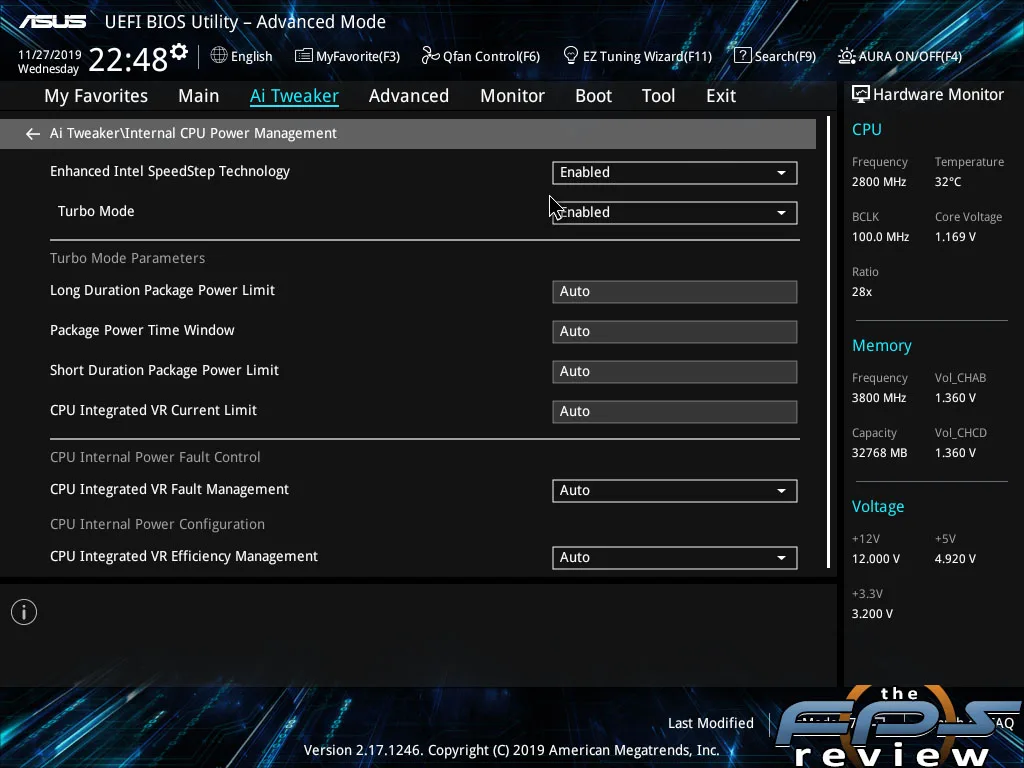This screenshot has width=1024, height=768.
Task: Click the Vol_CHAB voltage value
Action: pos(955,397)
